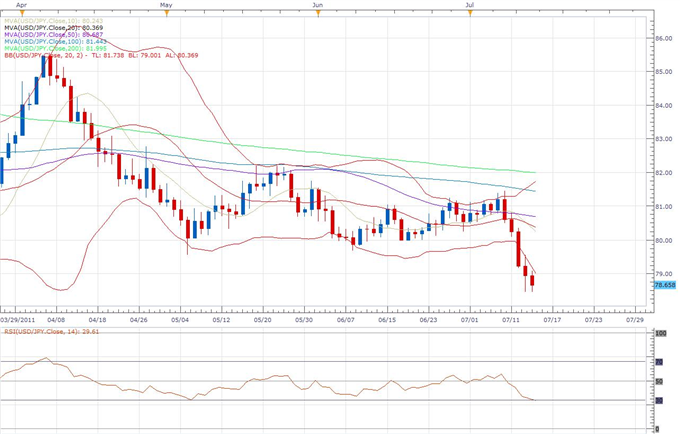Click the Bollinger Bands BB indicator label
This screenshot has width=680, height=434.
pyautogui.click(x=85, y=59)
